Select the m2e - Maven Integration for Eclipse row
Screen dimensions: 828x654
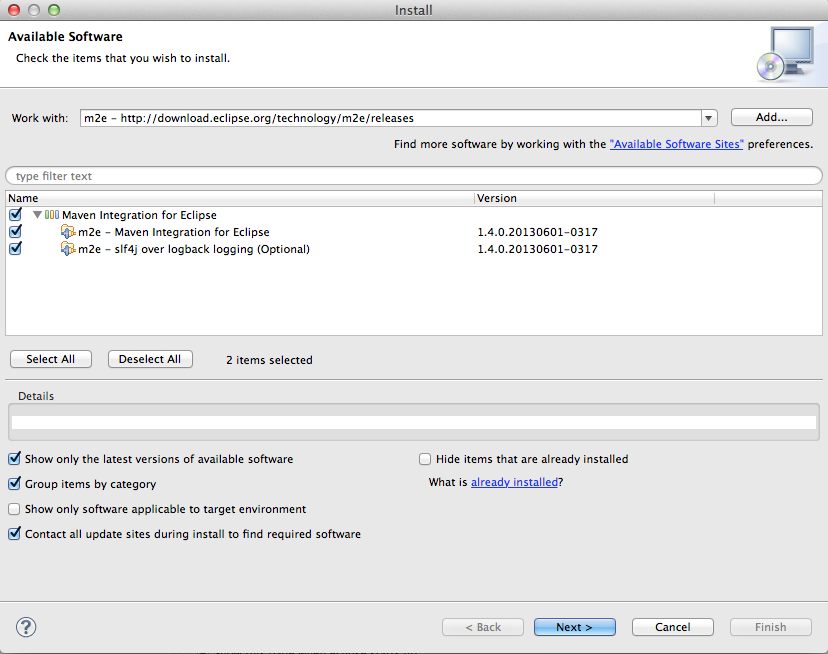coord(414,232)
